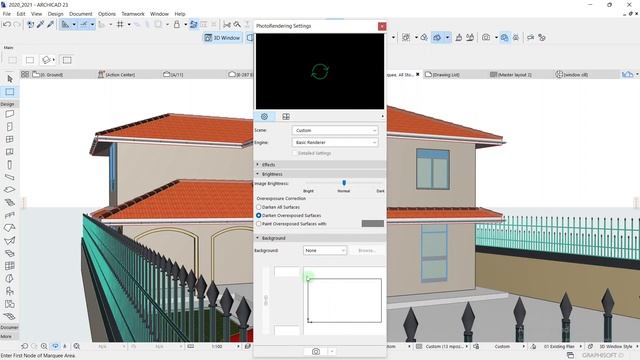Screen dimensions: 640x360
Task: Click the Trace reference icon in toolbar
Action: click(x=193, y=24)
